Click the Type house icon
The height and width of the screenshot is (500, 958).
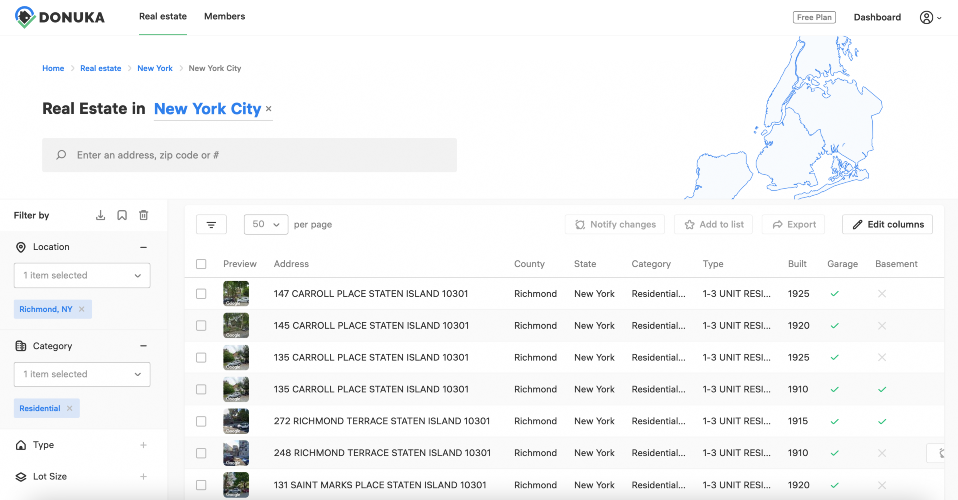(21, 445)
